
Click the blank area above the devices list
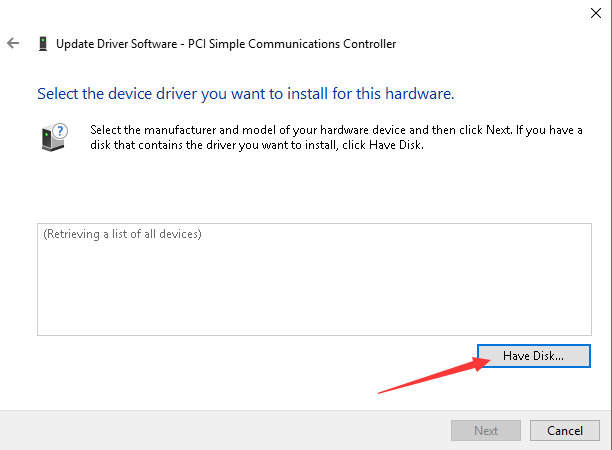coord(314,187)
